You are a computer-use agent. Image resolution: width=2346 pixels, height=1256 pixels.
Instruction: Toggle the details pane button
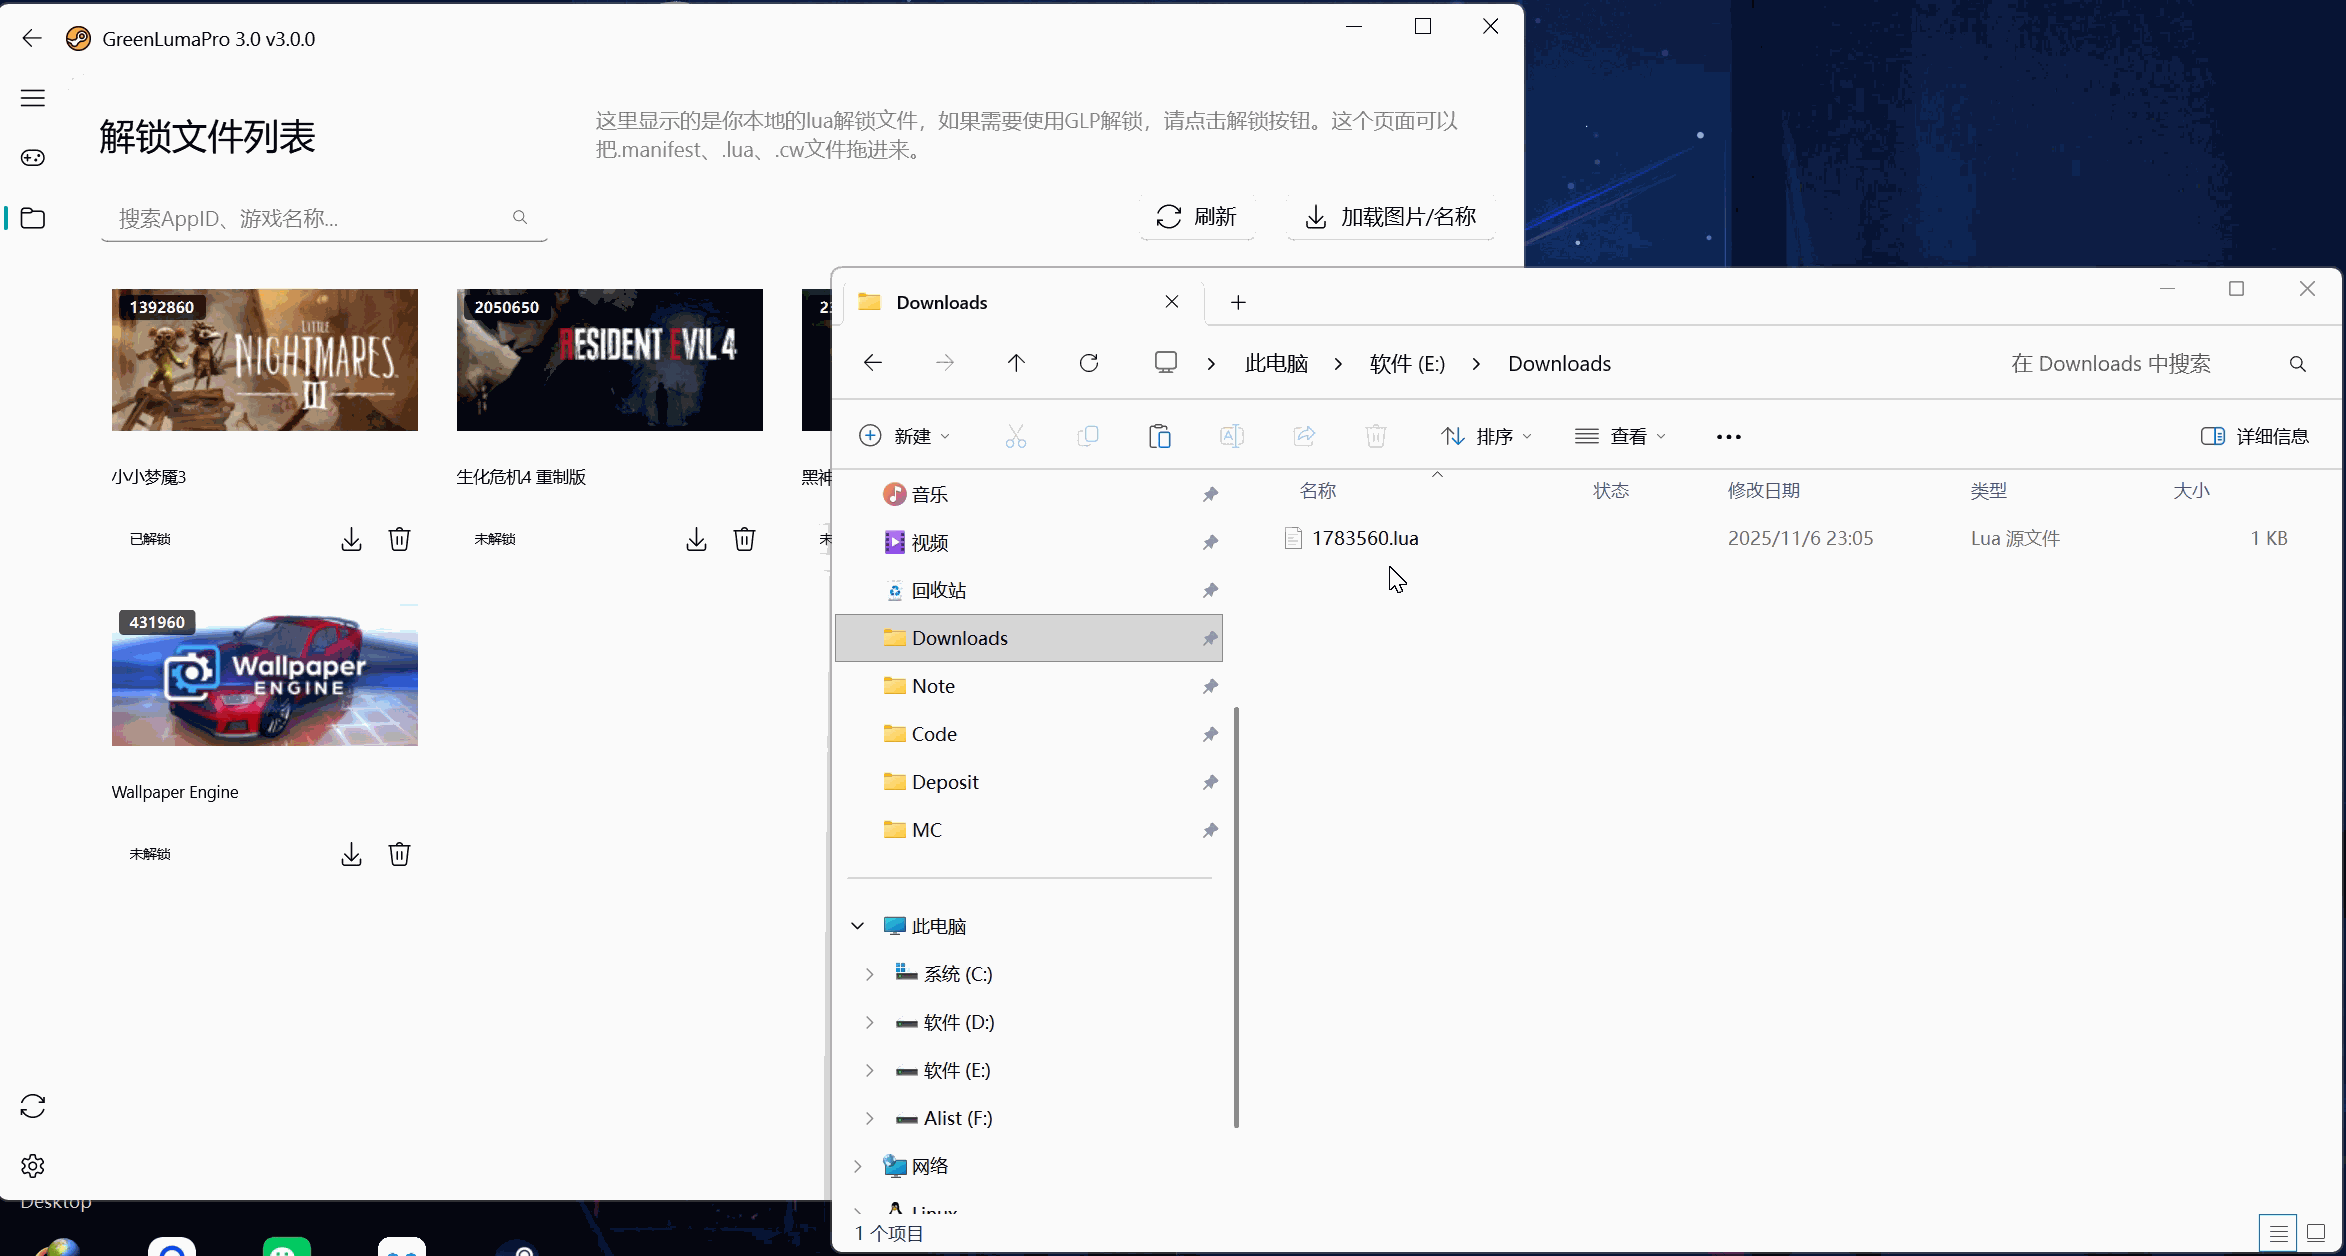point(2254,436)
